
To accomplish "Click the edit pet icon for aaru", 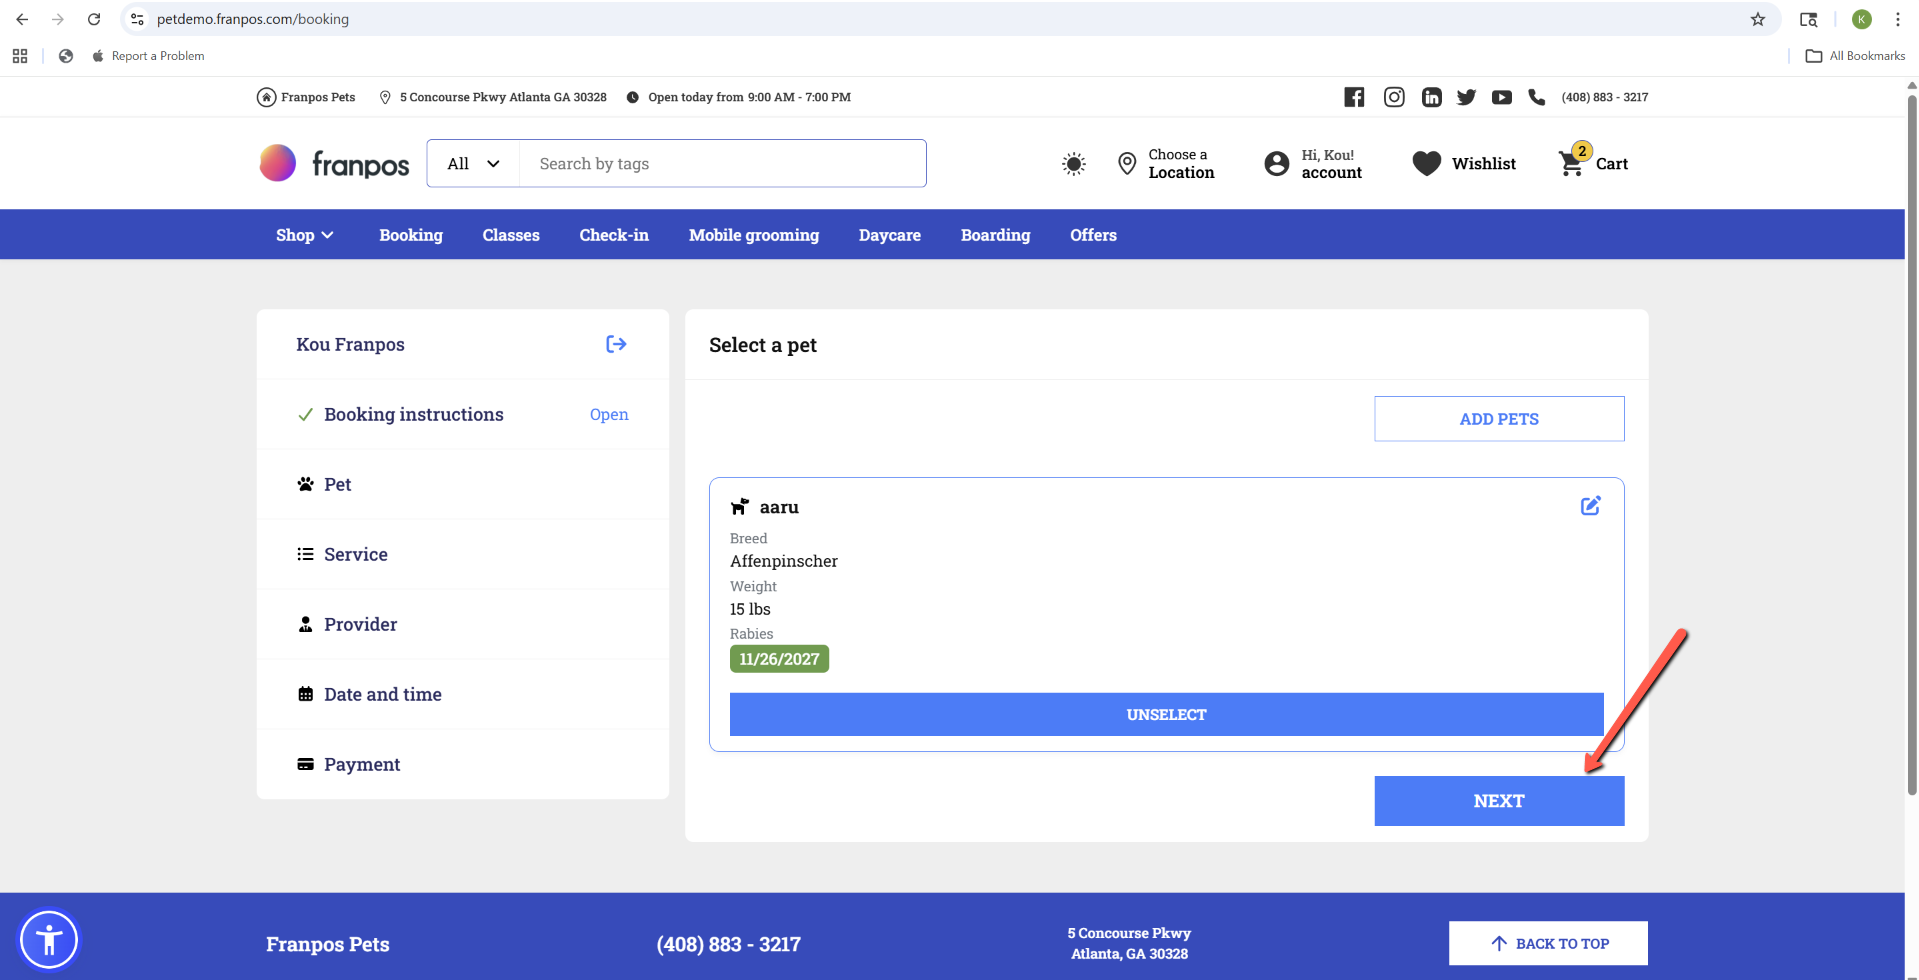I will 1590,506.
